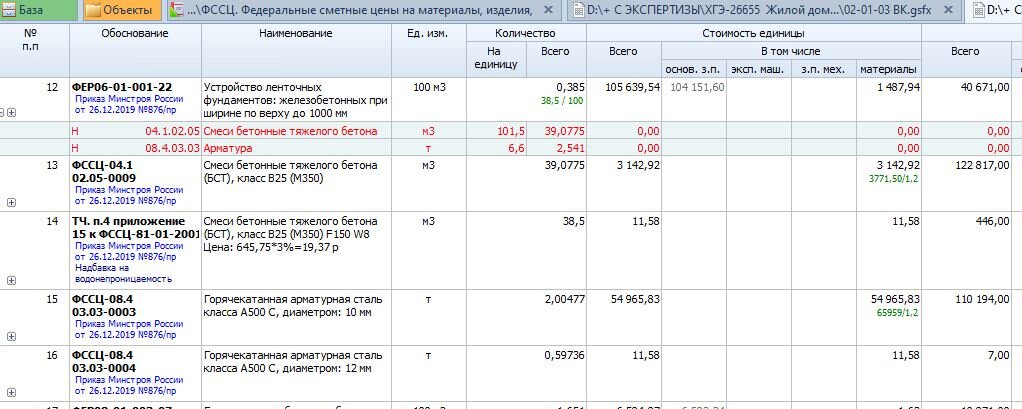Click formula 38,5 / 100 under quantity
The width and height of the screenshot is (1022, 409).
[563, 101]
